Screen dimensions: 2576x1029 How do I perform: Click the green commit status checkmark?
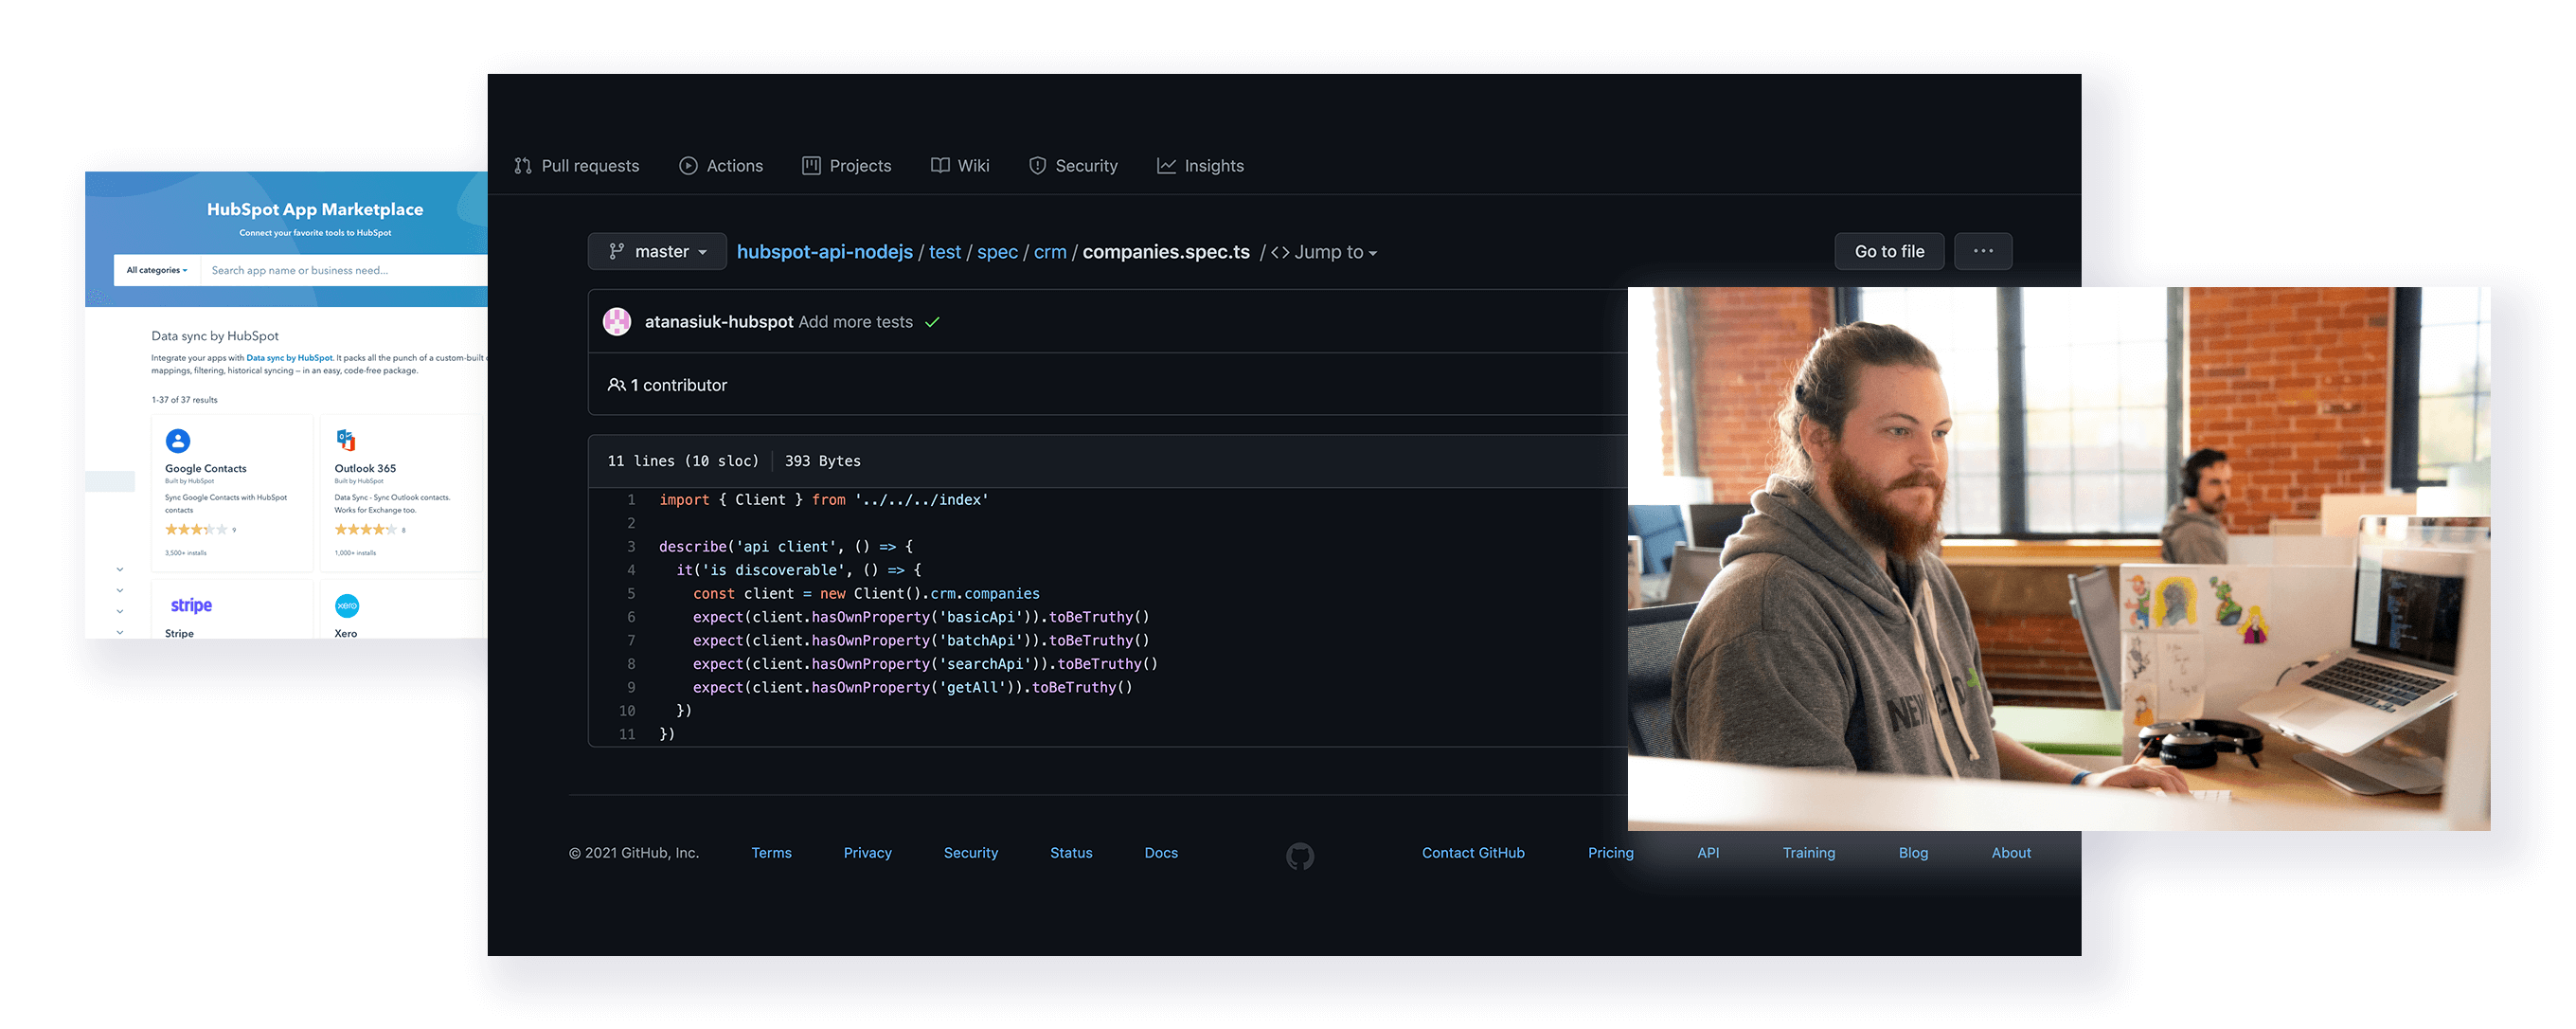[x=932, y=322]
